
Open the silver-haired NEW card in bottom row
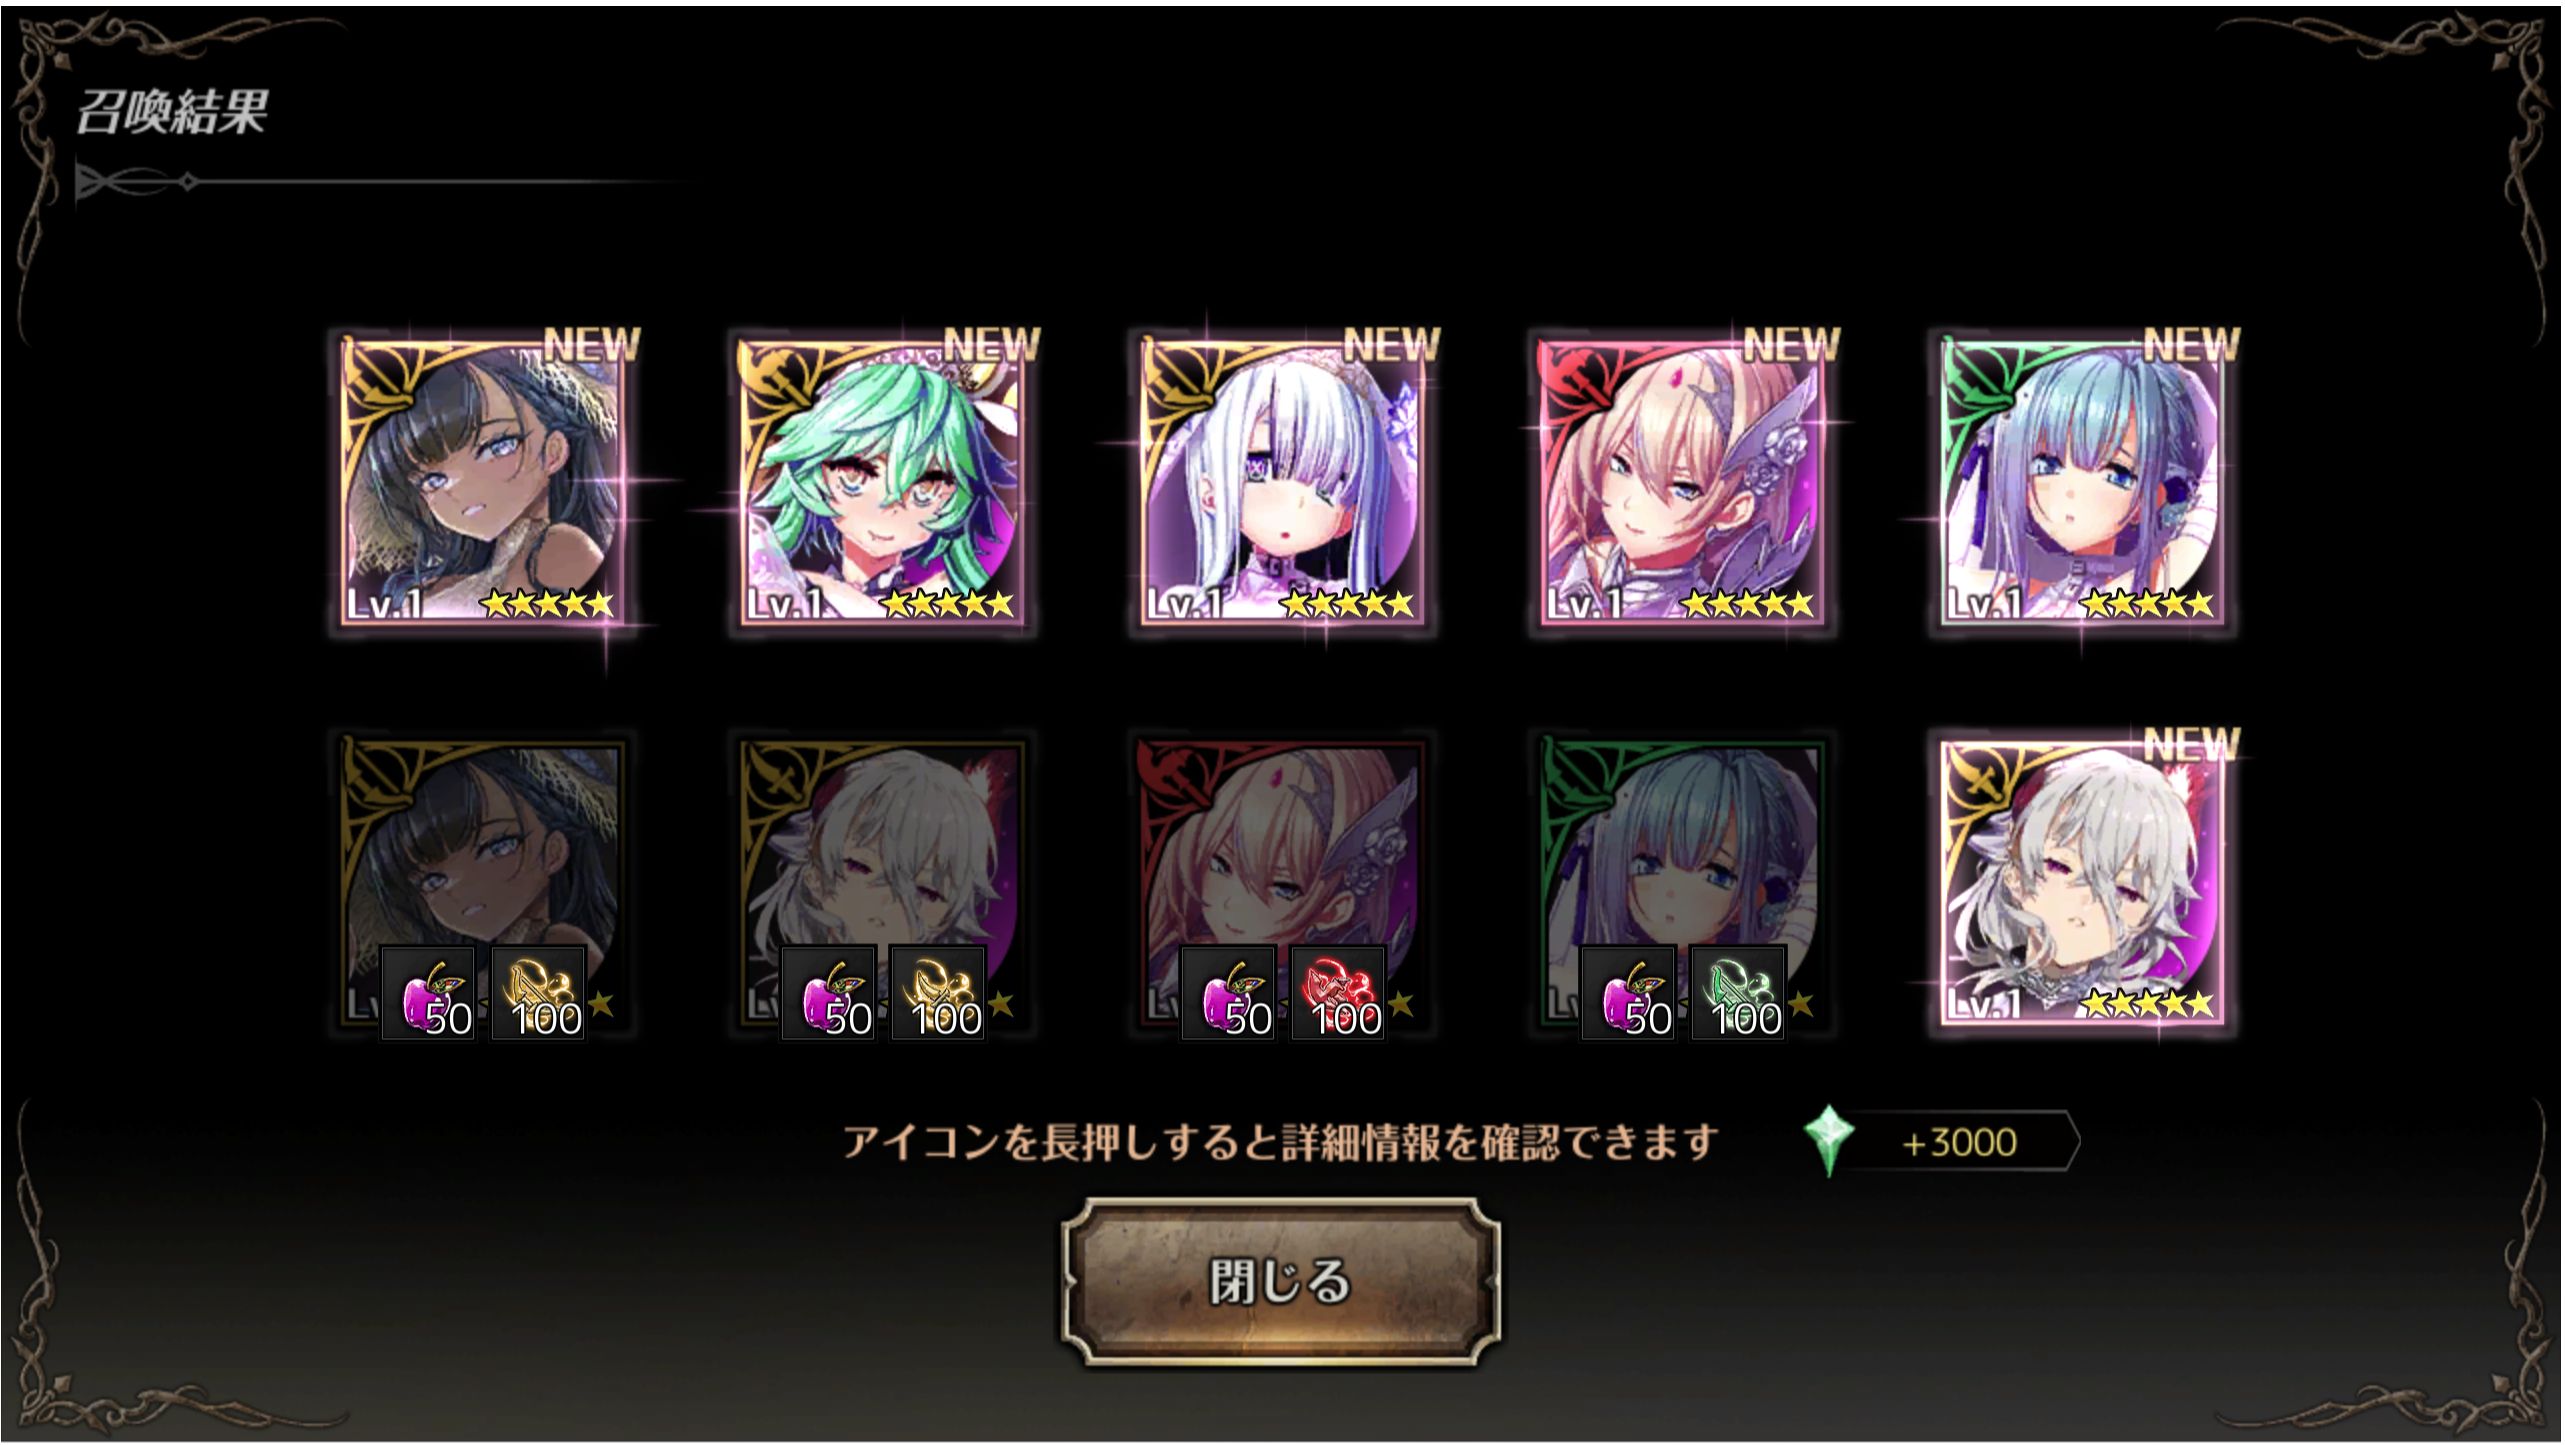(x=2084, y=882)
